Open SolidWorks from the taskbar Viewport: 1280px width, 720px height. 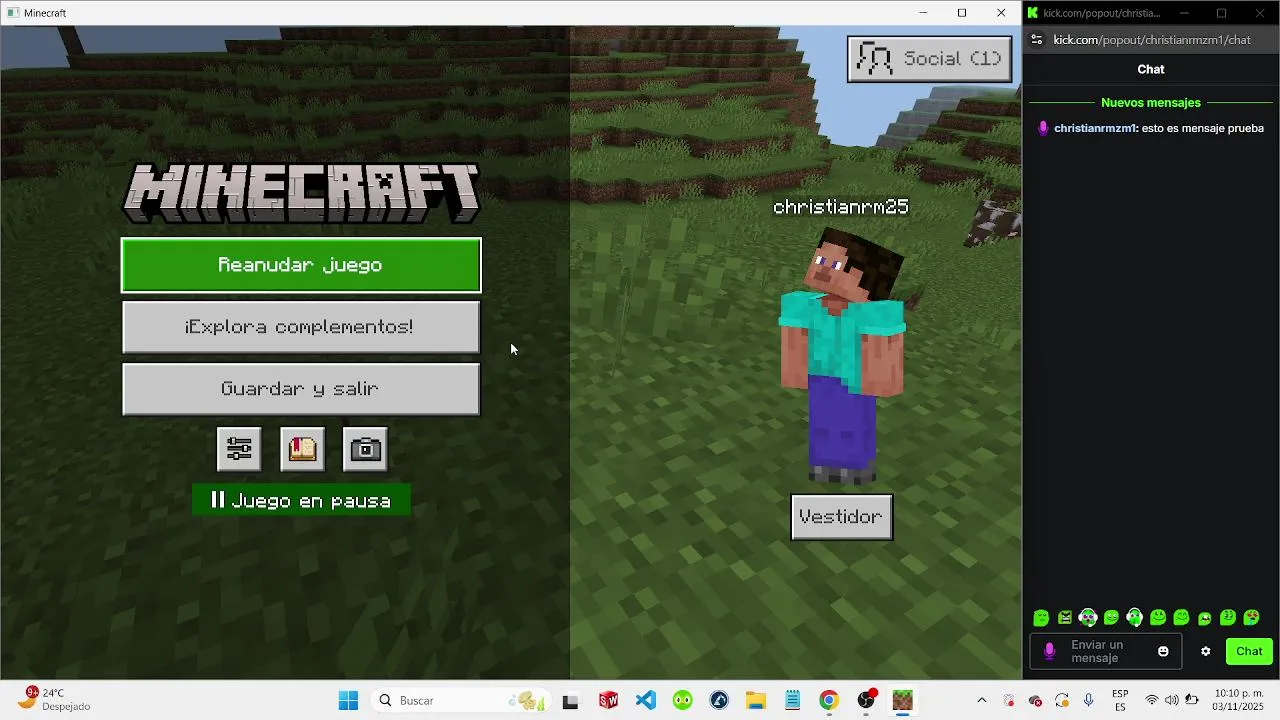point(608,701)
